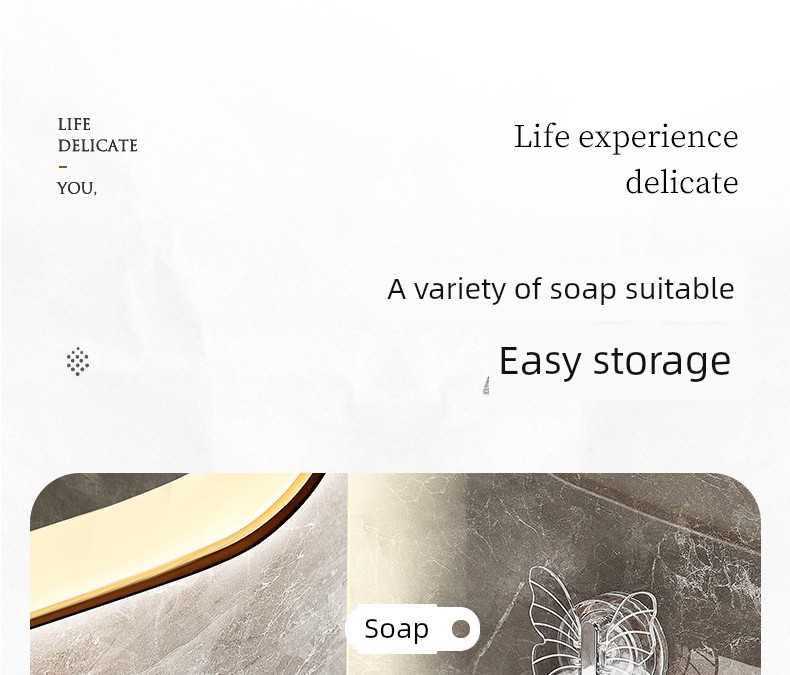Image resolution: width=790 pixels, height=675 pixels.
Task: Click the small gray mark beside Easy storage
Action: tap(486, 386)
